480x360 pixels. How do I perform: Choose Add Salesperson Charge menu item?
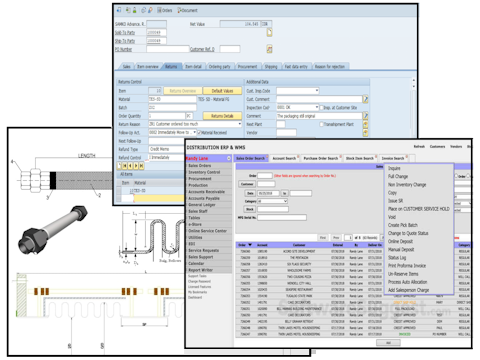(408, 290)
